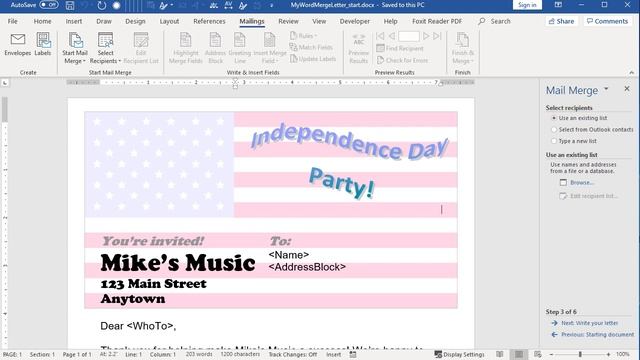Click the Save icon in title bar
Screen dimensions: 640x360
coord(70,5)
